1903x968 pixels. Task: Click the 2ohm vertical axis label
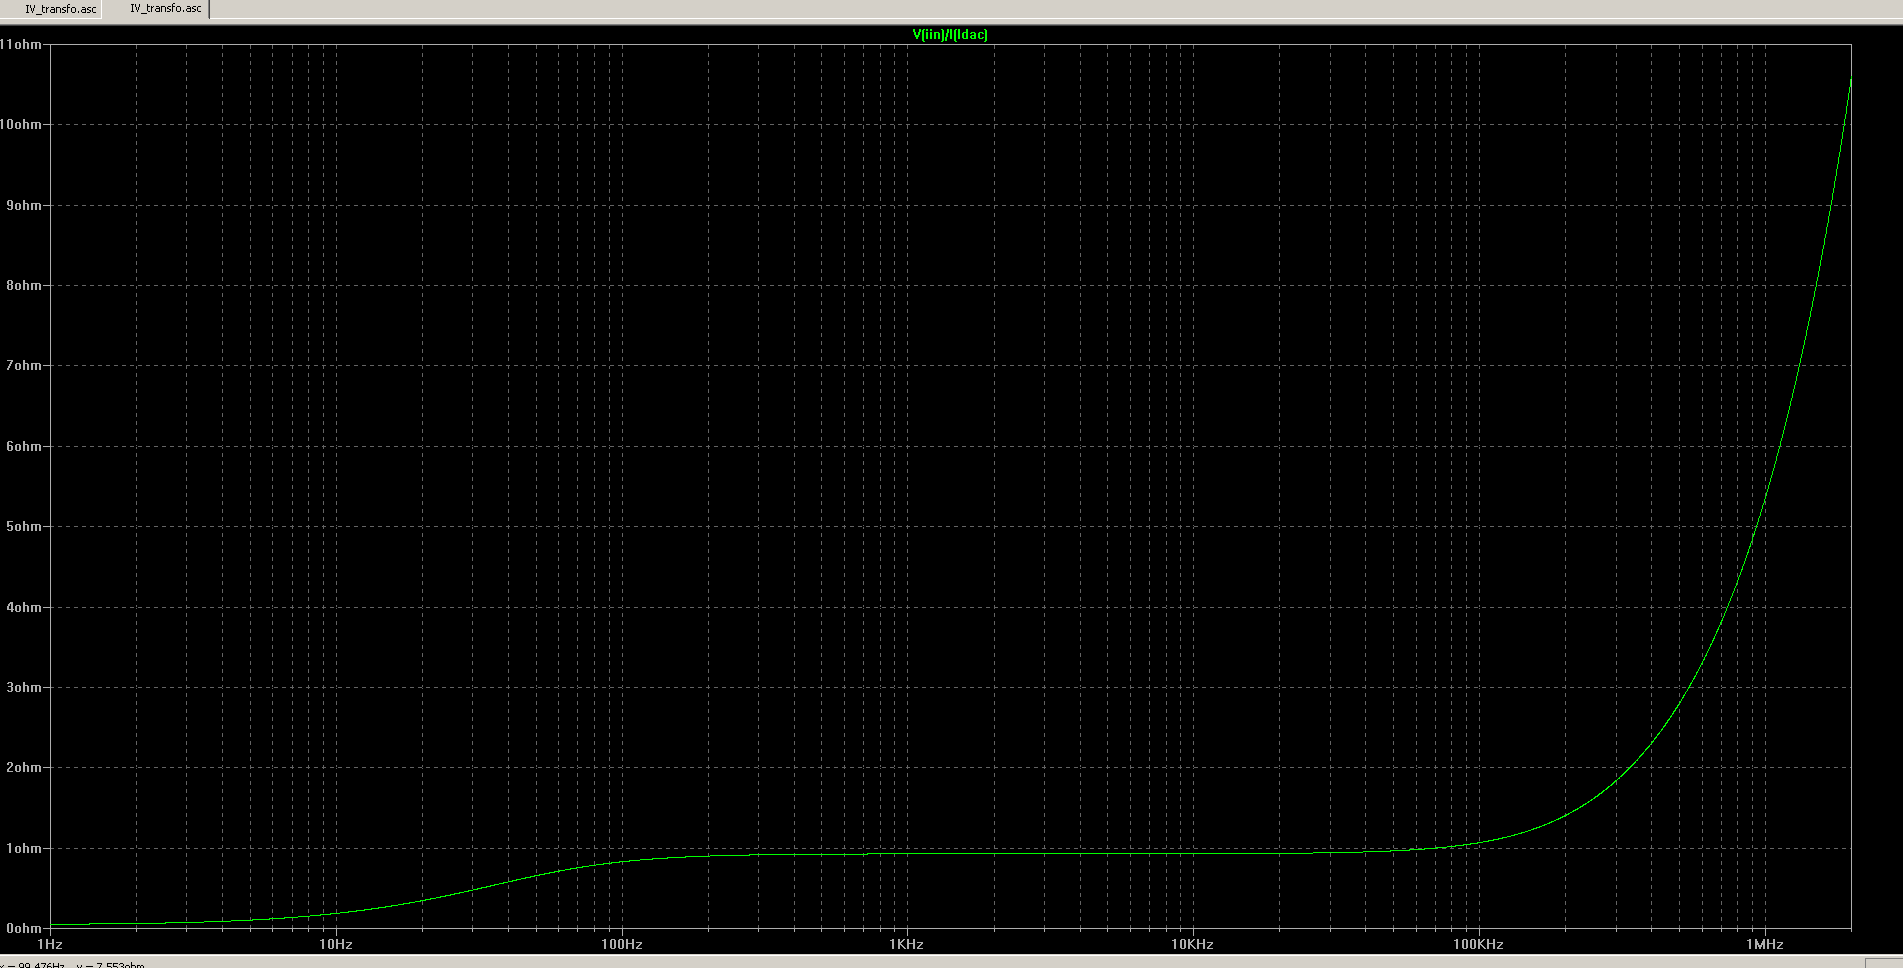point(24,768)
